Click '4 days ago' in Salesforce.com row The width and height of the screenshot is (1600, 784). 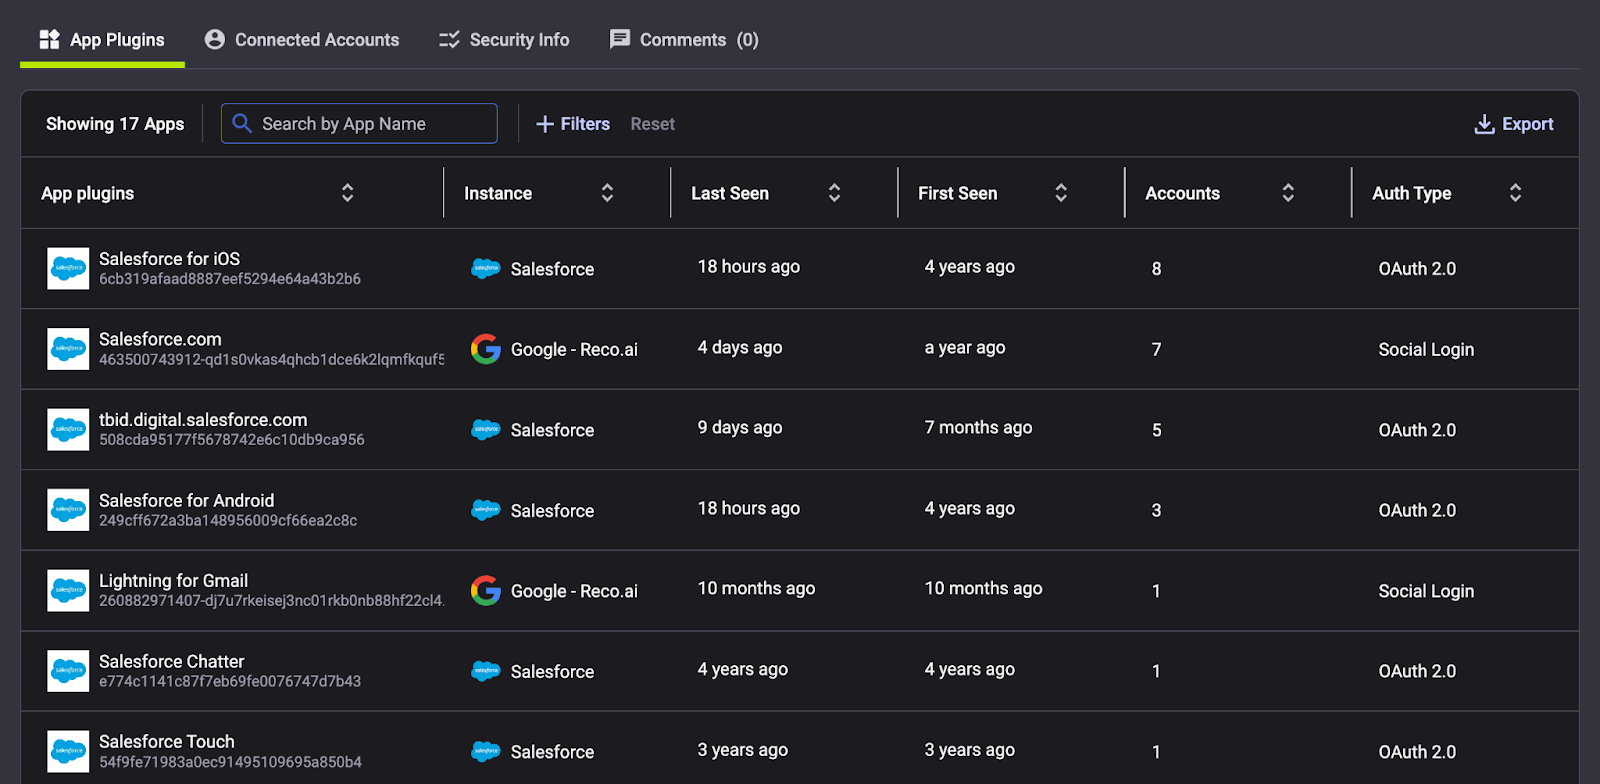(740, 347)
